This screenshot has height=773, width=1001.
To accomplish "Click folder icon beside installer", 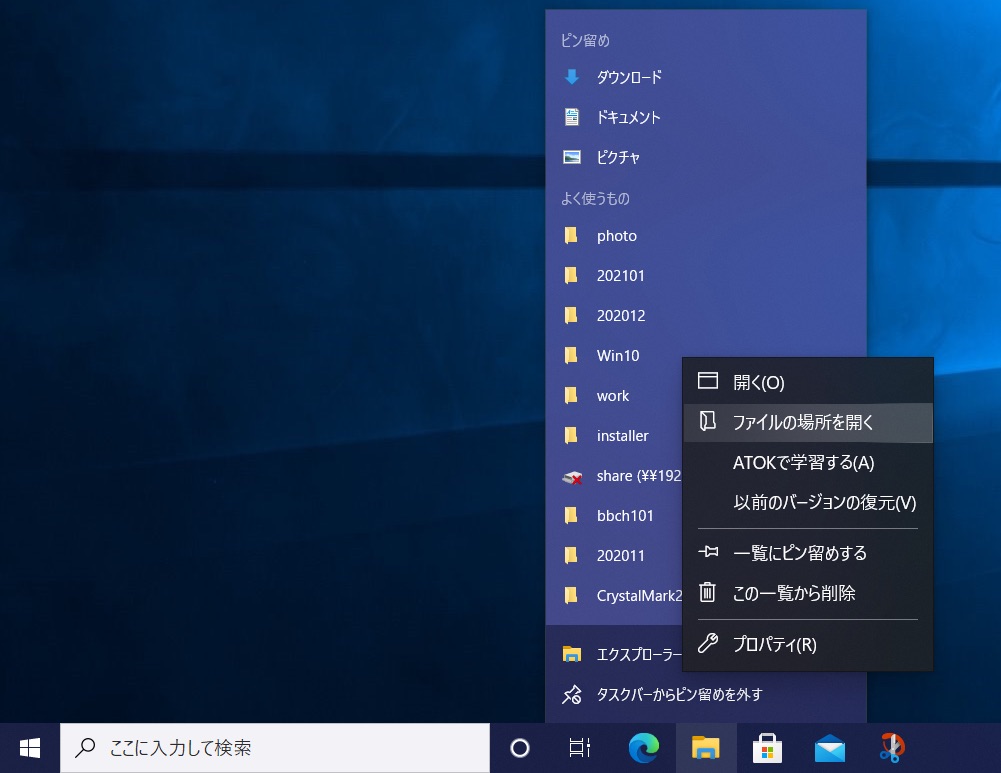I will [x=571, y=435].
